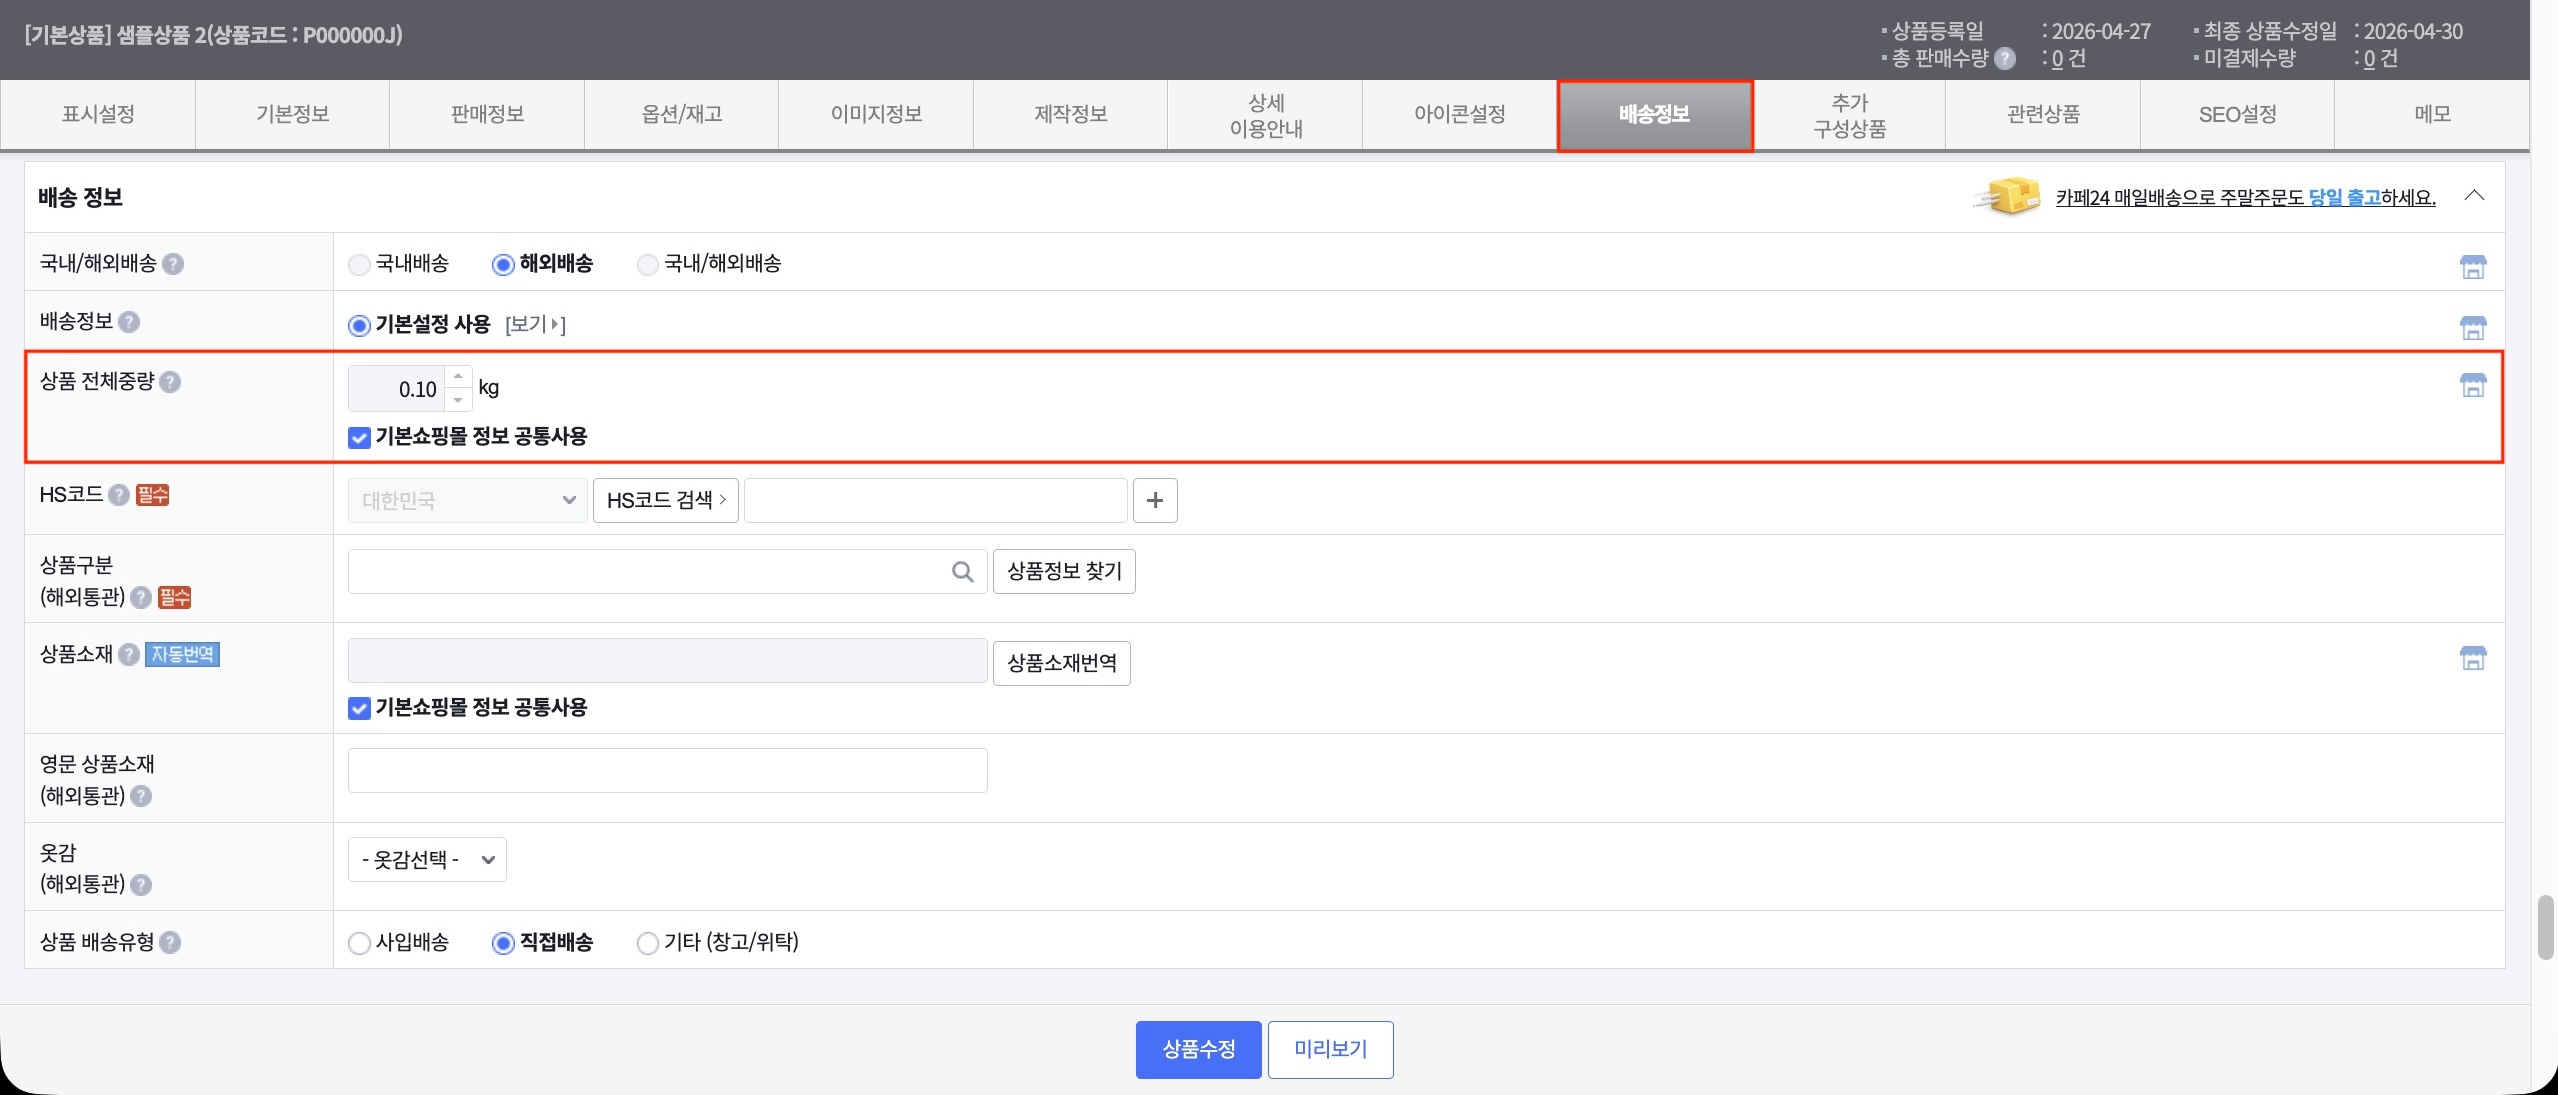The image size is (2558, 1095).
Task: Click the 미리보기 button
Action: tap(1331, 1050)
